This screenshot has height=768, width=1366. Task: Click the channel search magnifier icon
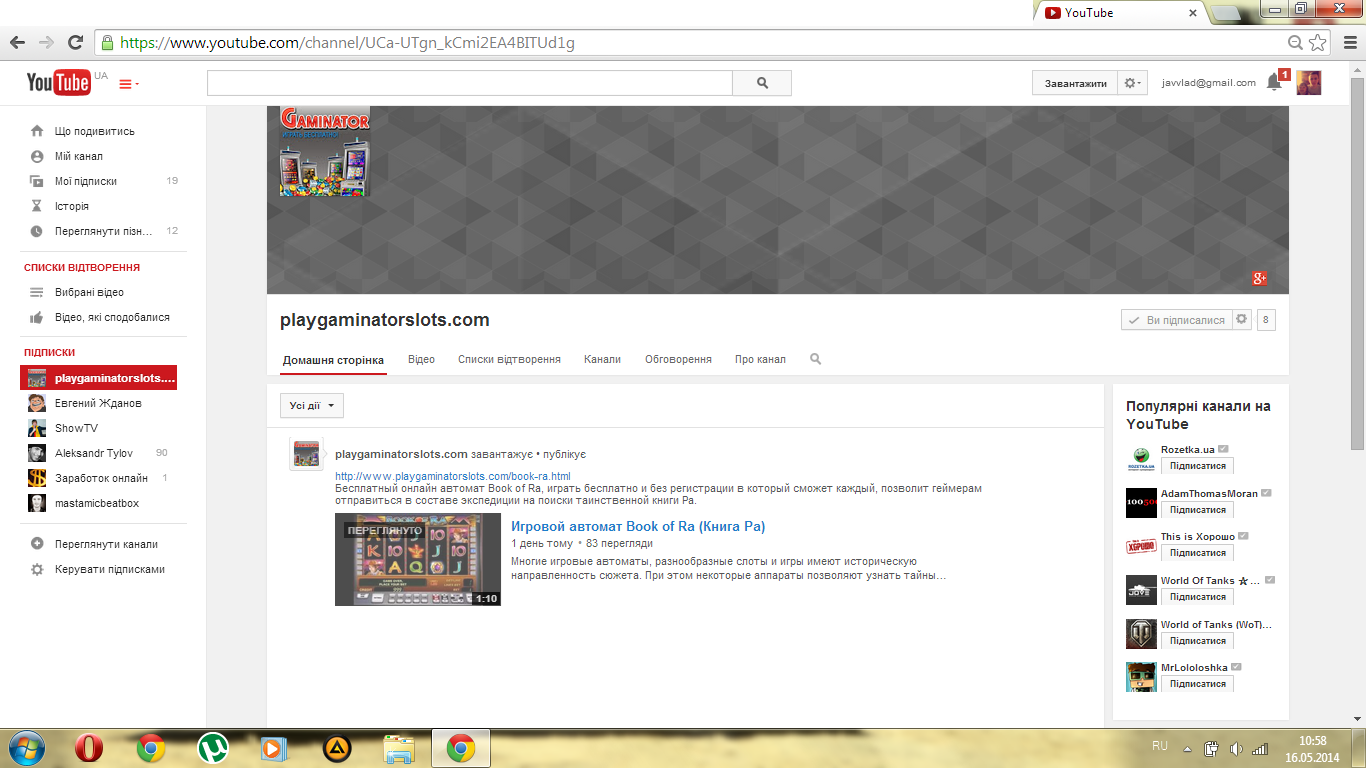(x=816, y=359)
